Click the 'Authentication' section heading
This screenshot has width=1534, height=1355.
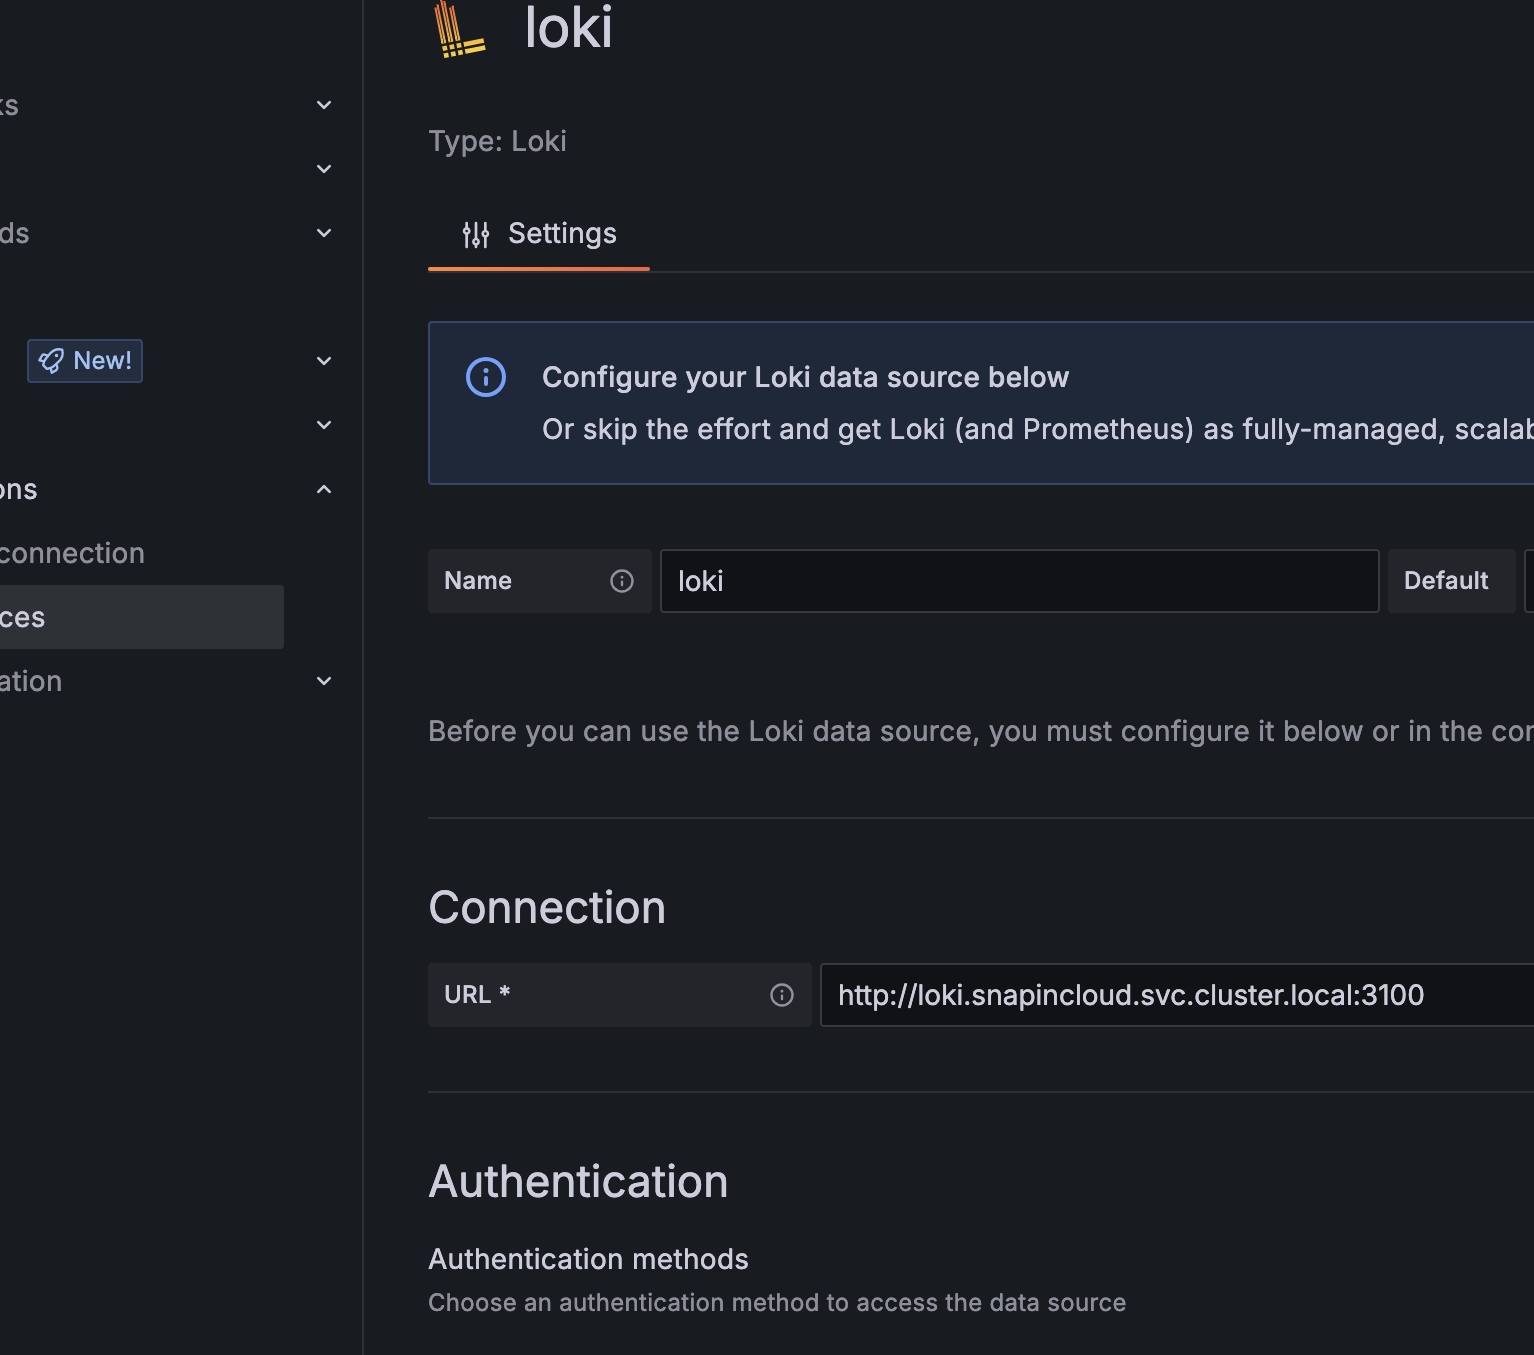[x=578, y=1182]
